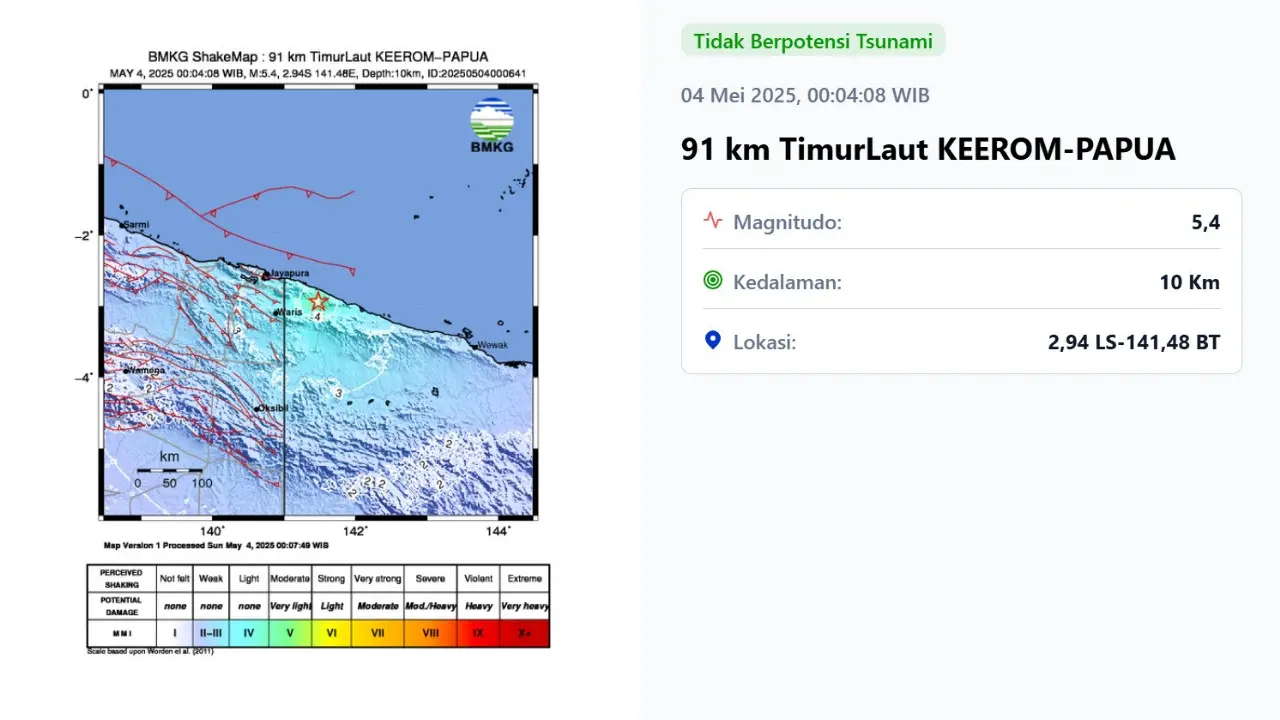Click the MMI V green legend swatch
1280x720 pixels.
pos(290,633)
